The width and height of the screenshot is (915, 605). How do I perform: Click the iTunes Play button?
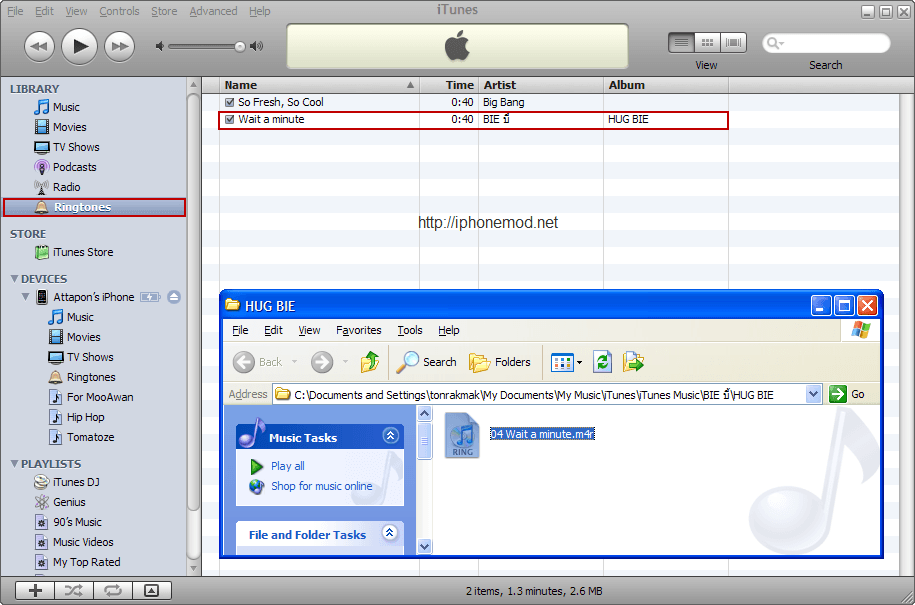coord(79,46)
